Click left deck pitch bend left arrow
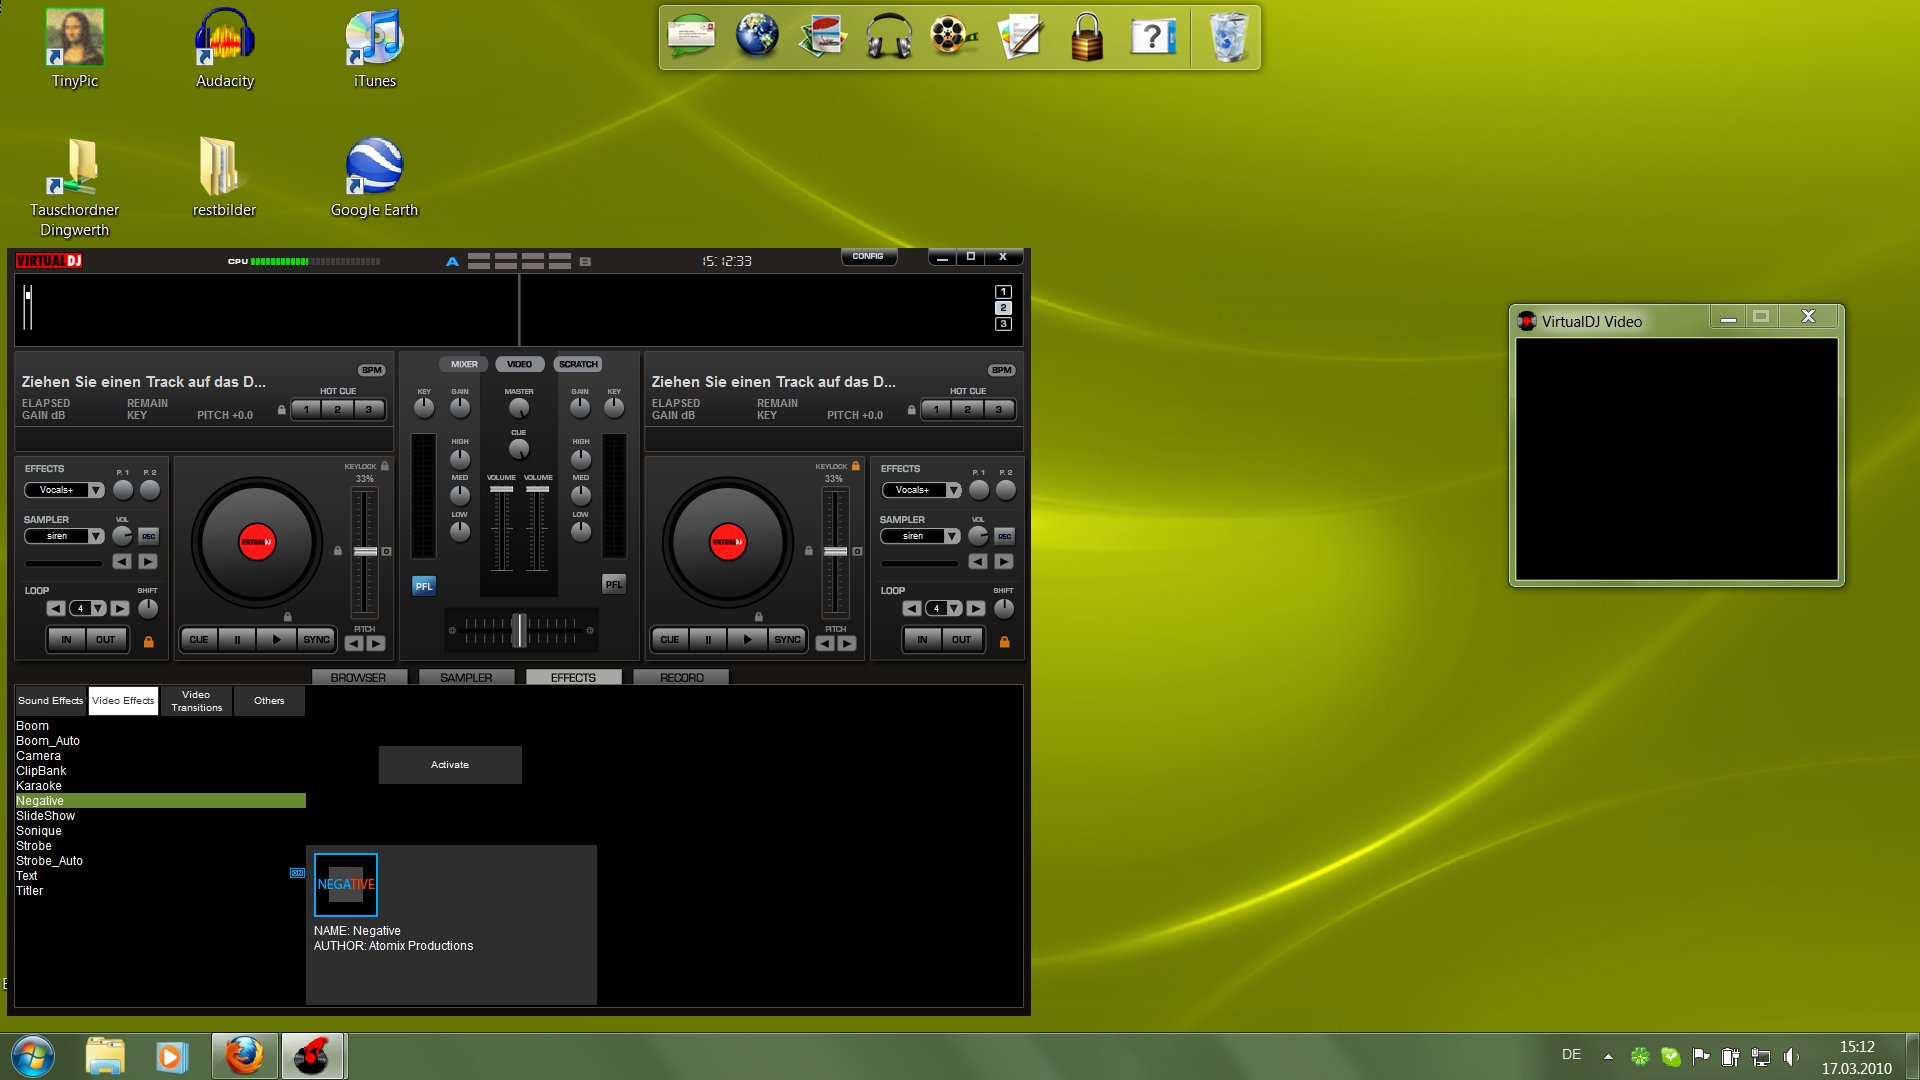Screen dimensions: 1920x1080 354,644
